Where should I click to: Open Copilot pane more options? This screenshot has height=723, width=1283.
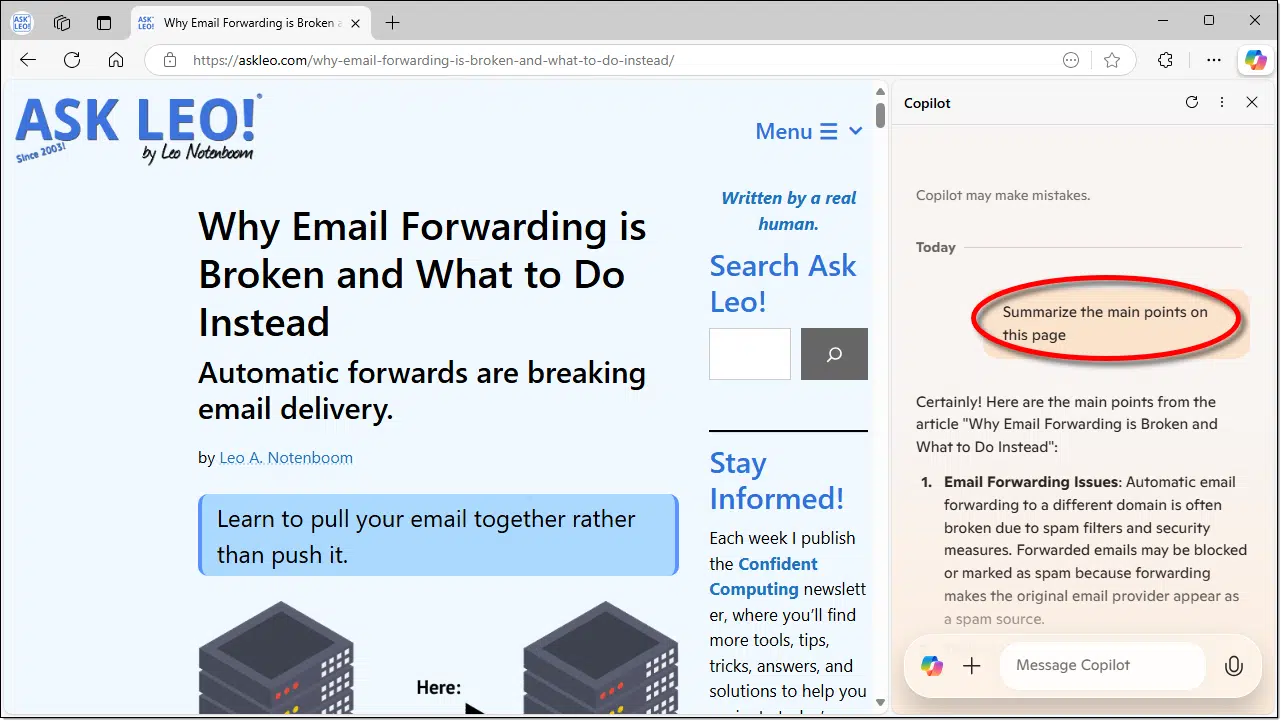tap(1222, 102)
